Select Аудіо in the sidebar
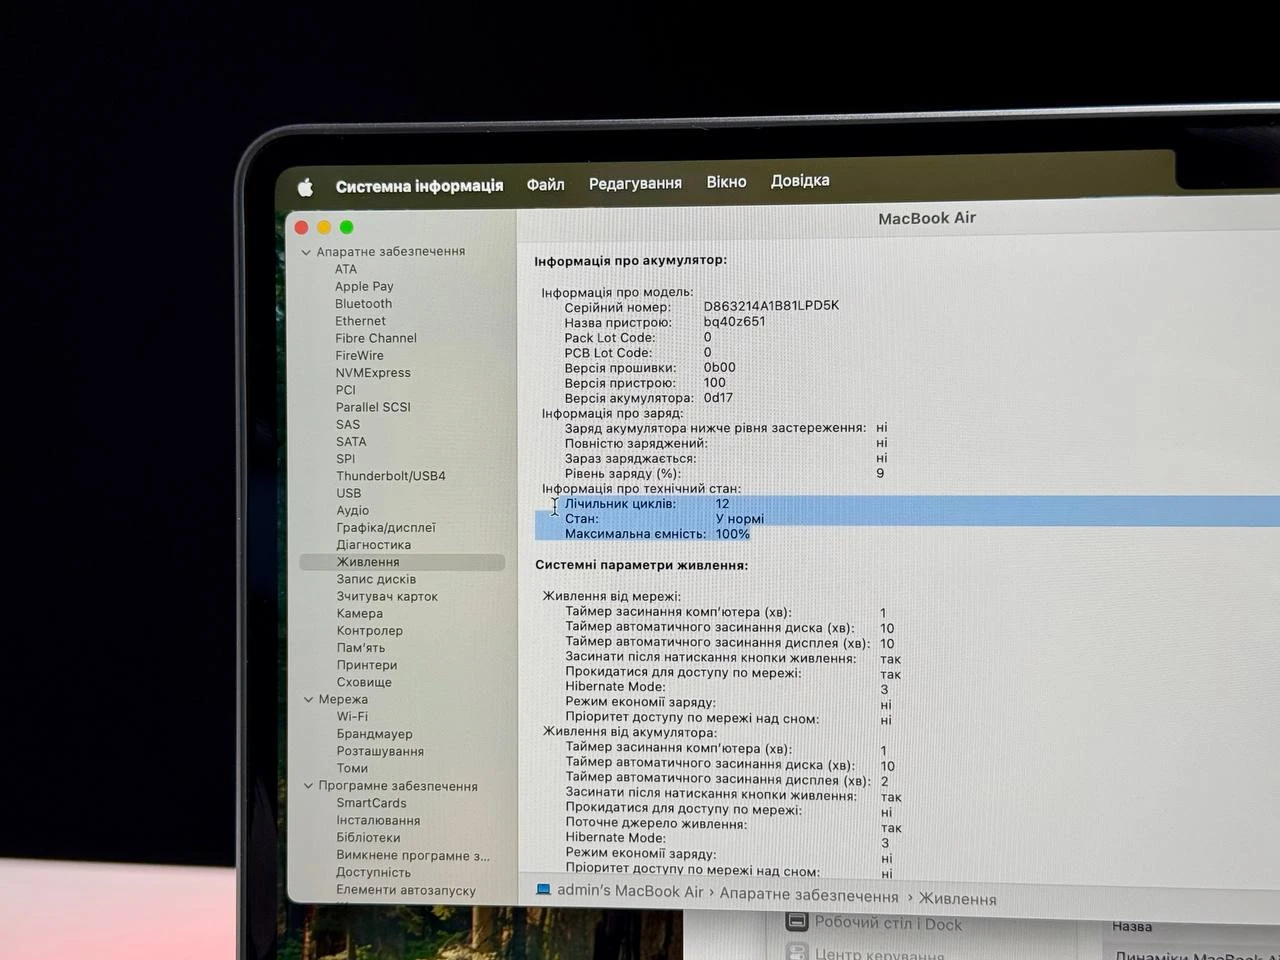This screenshot has height=960, width=1280. (352, 510)
